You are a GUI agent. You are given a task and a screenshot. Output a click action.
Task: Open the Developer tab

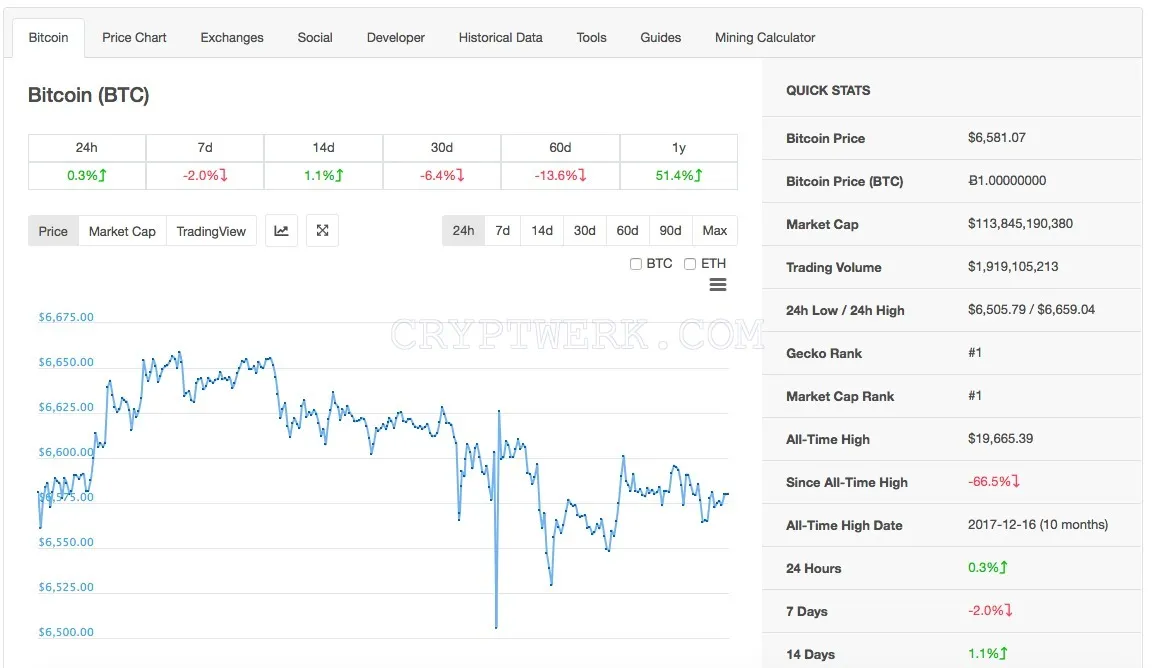click(396, 38)
